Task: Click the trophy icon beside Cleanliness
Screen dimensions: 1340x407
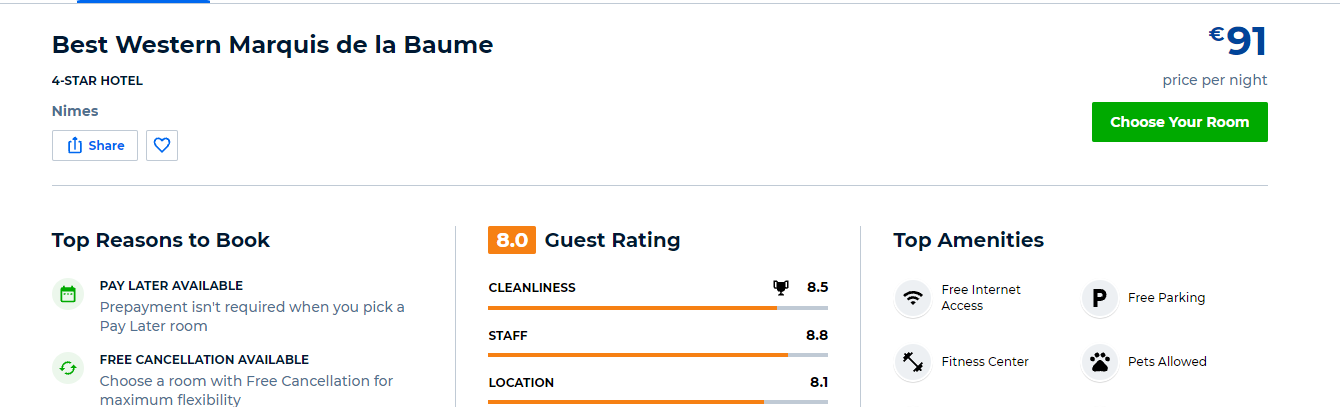Action: coord(781,287)
